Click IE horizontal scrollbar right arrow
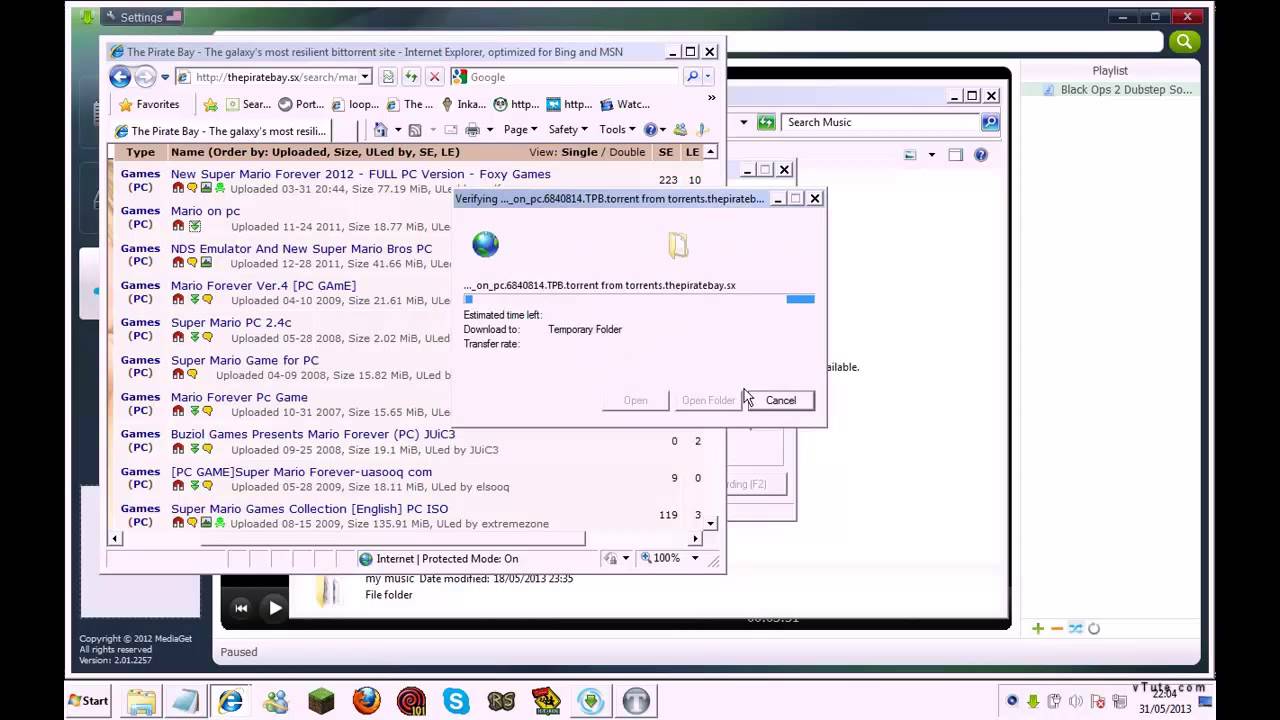This screenshot has height=720, width=1280. click(x=696, y=539)
